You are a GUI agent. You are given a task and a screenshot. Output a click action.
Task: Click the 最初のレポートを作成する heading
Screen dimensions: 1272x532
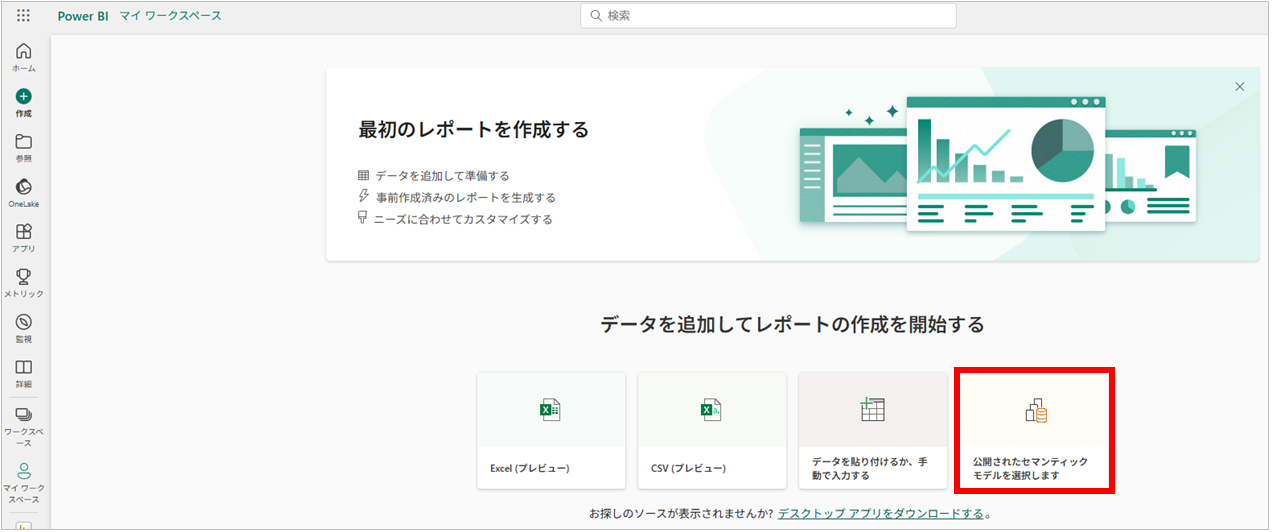coord(474,130)
